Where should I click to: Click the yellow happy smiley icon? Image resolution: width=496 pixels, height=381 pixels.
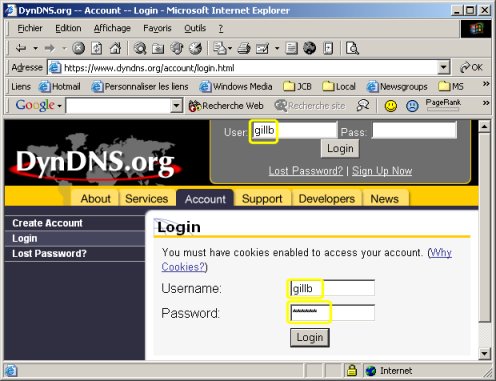[x=391, y=106]
